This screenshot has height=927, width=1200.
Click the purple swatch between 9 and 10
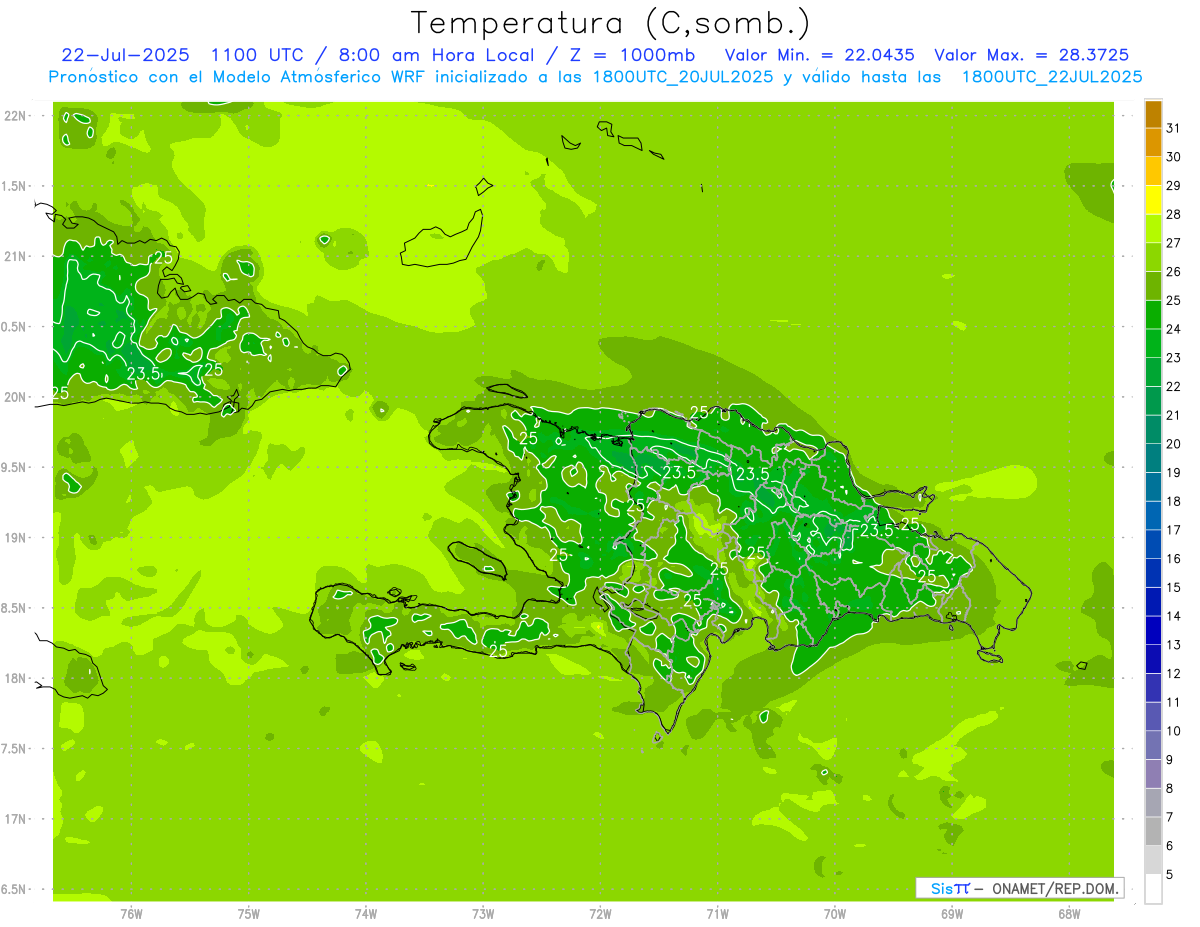pyautogui.click(x=1153, y=746)
